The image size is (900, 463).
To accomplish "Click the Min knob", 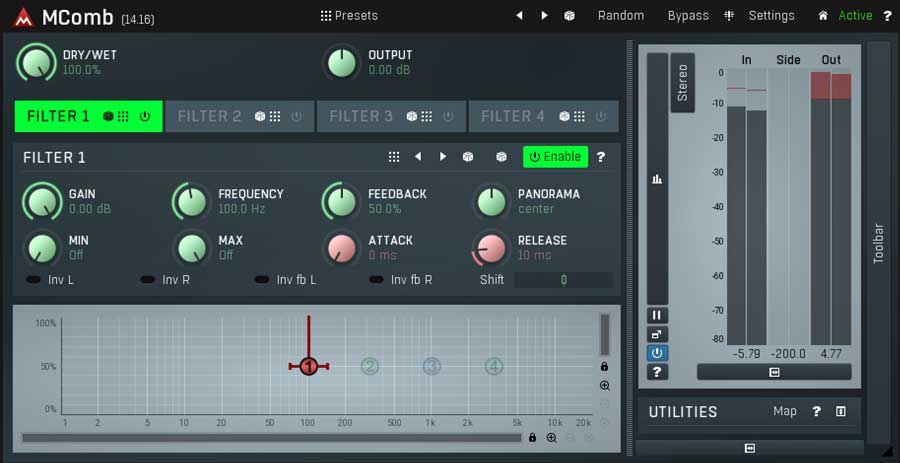I will pos(42,248).
